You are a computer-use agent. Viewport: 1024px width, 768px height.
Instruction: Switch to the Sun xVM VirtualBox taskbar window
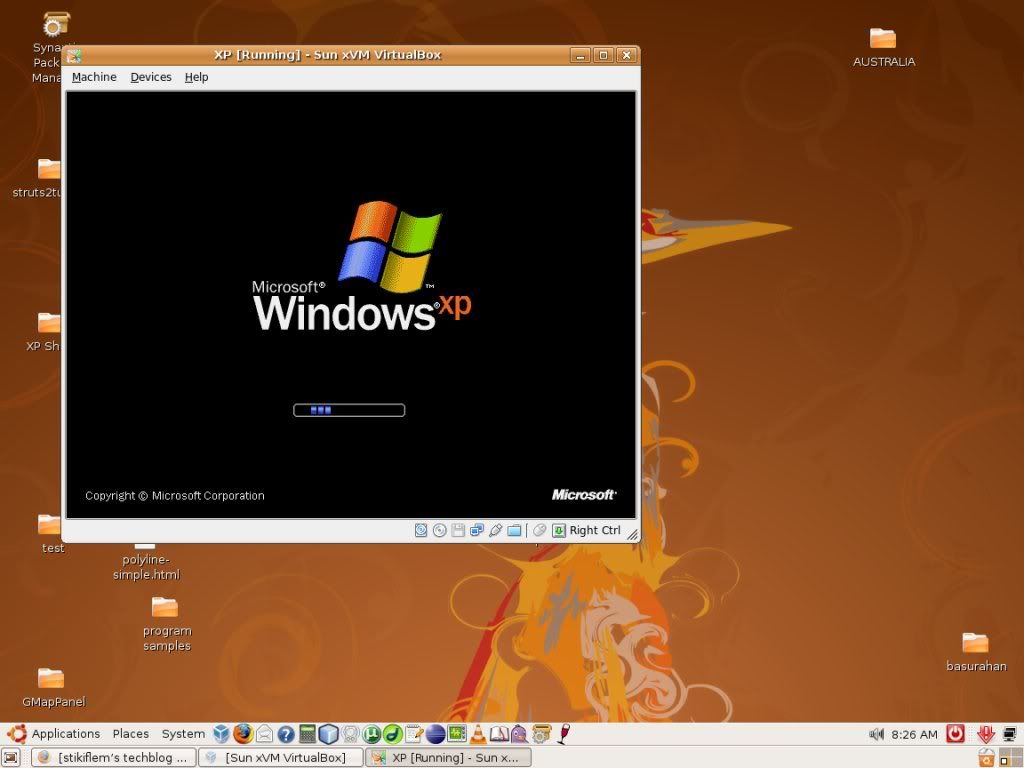pos(280,758)
